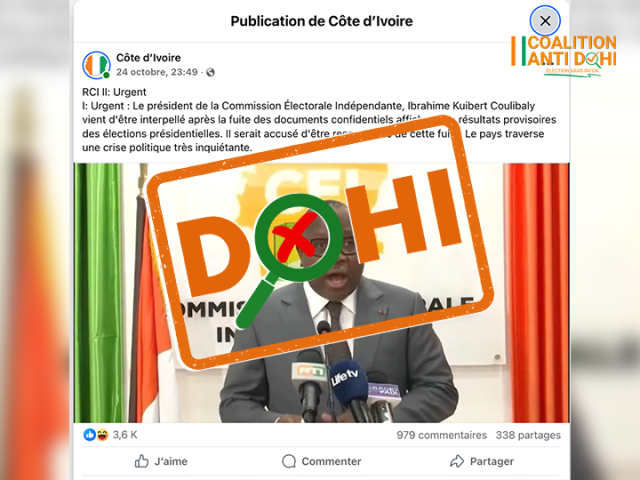Open the post's CEI press conference image
The width and height of the screenshot is (640, 480).
[321, 293]
